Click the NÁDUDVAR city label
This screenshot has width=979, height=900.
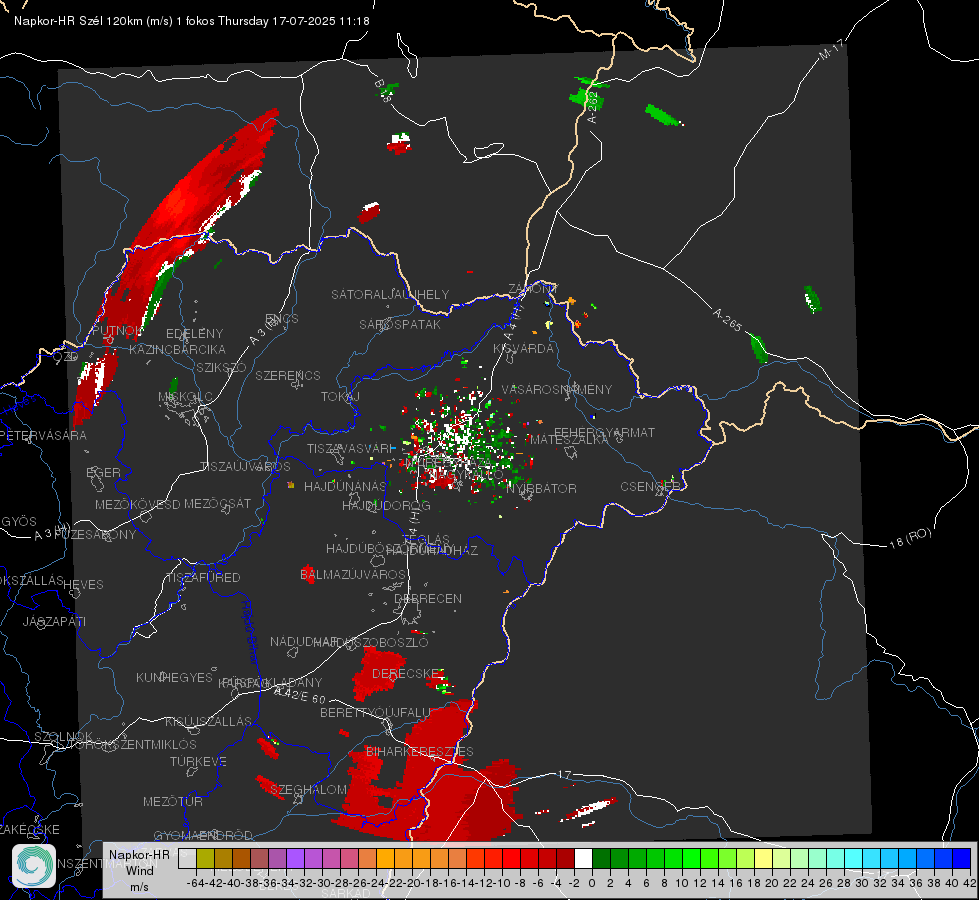click(304, 641)
